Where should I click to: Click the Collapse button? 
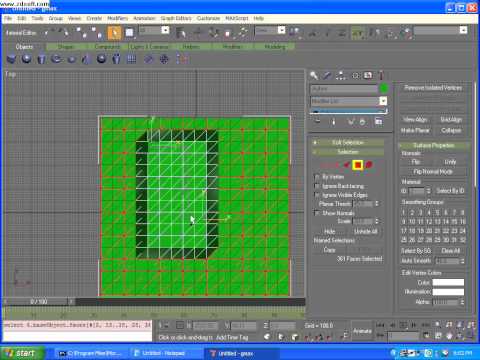click(451, 130)
